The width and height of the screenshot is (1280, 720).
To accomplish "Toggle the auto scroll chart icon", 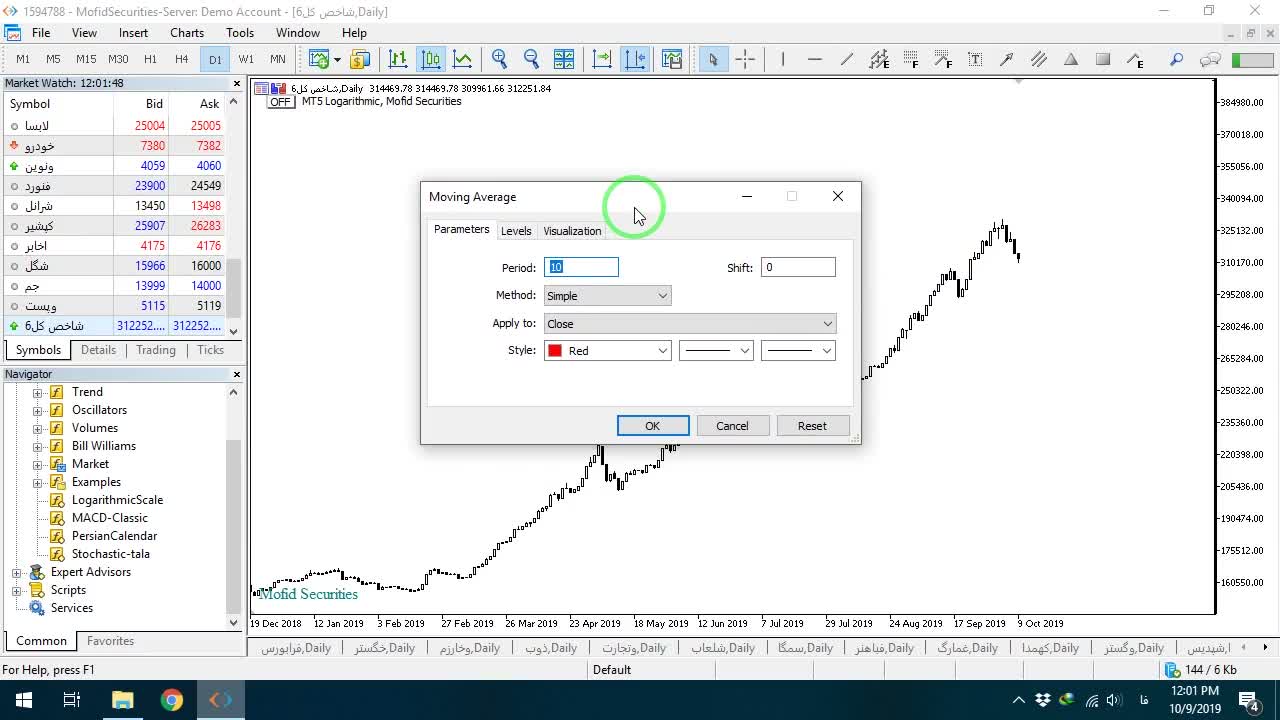I will pos(602,59).
